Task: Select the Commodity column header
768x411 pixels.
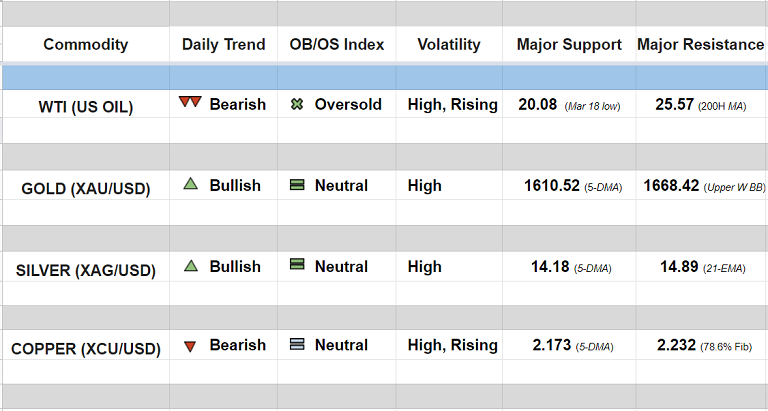Action: click(x=86, y=44)
